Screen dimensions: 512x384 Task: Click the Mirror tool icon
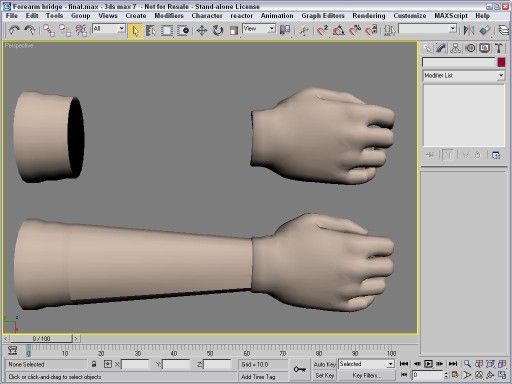[468, 31]
